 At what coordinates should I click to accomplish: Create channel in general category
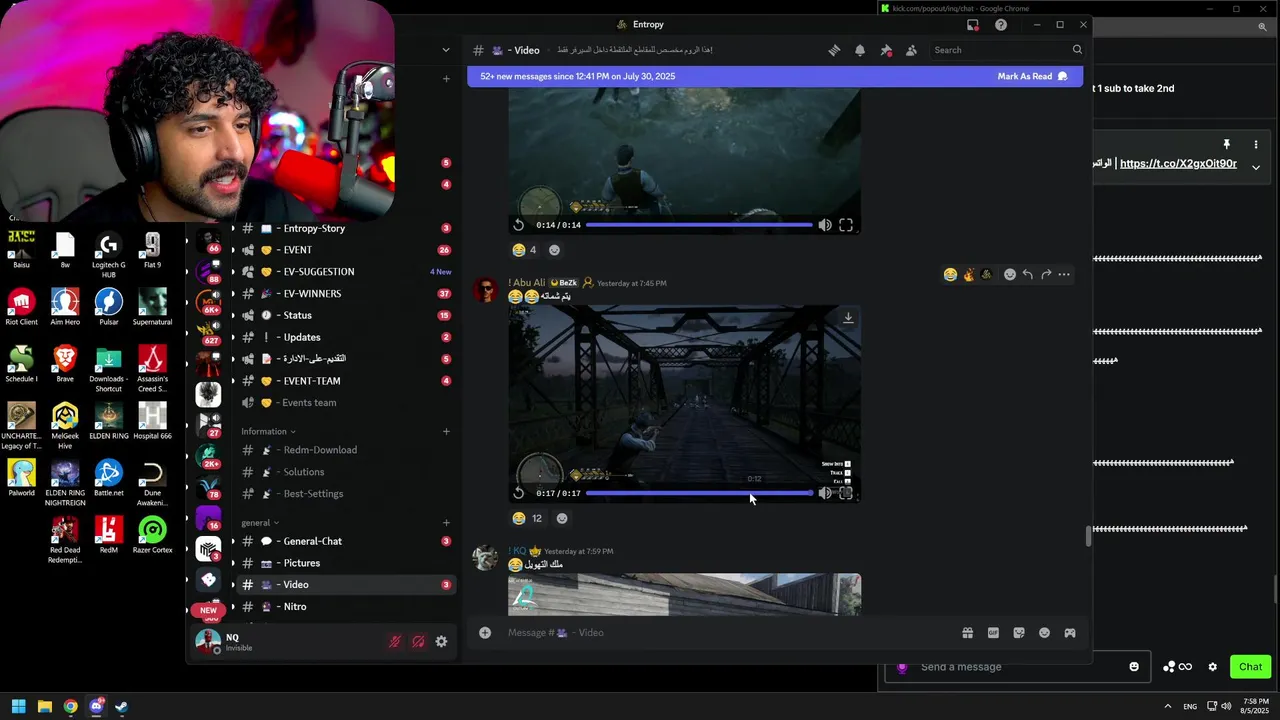click(446, 523)
